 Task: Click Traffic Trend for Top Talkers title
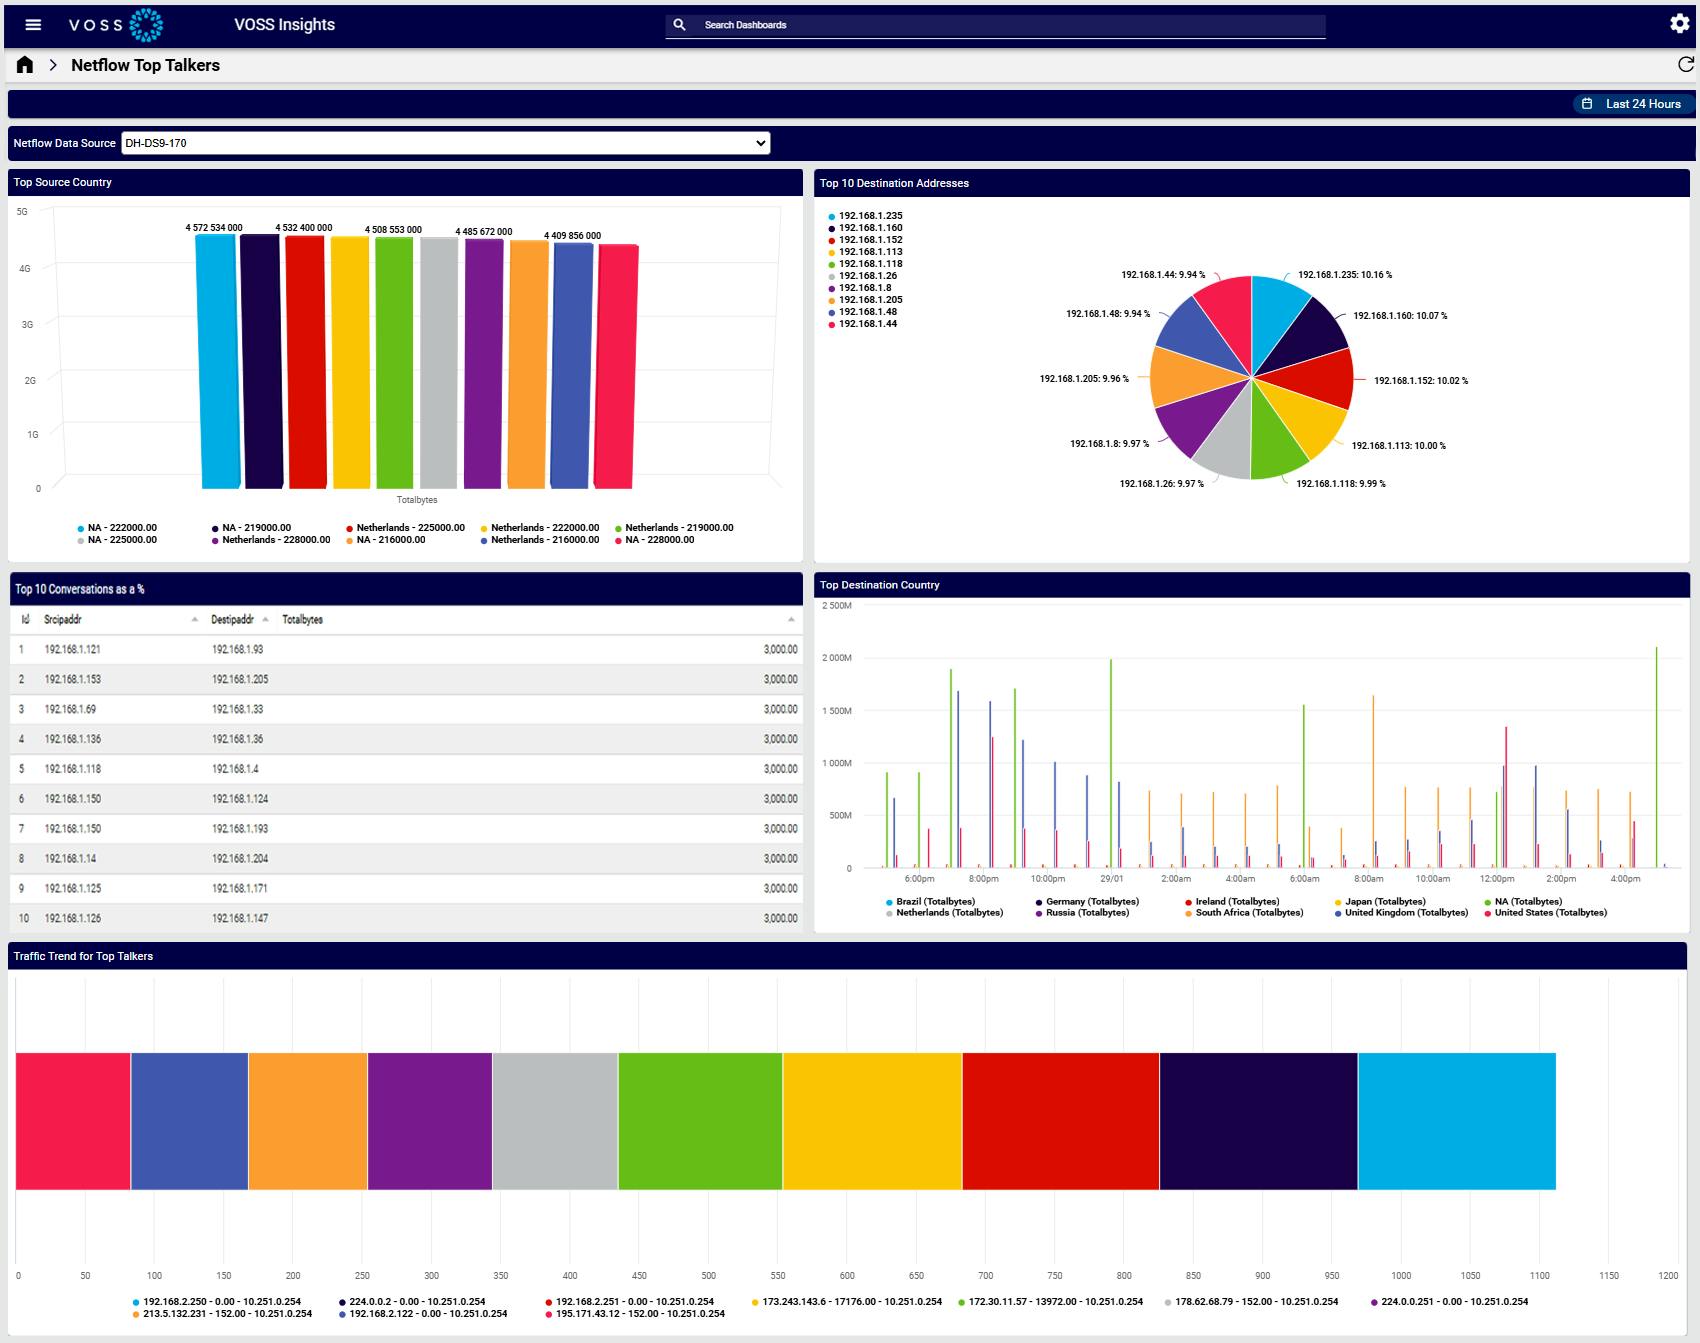(x=83, y=957)
